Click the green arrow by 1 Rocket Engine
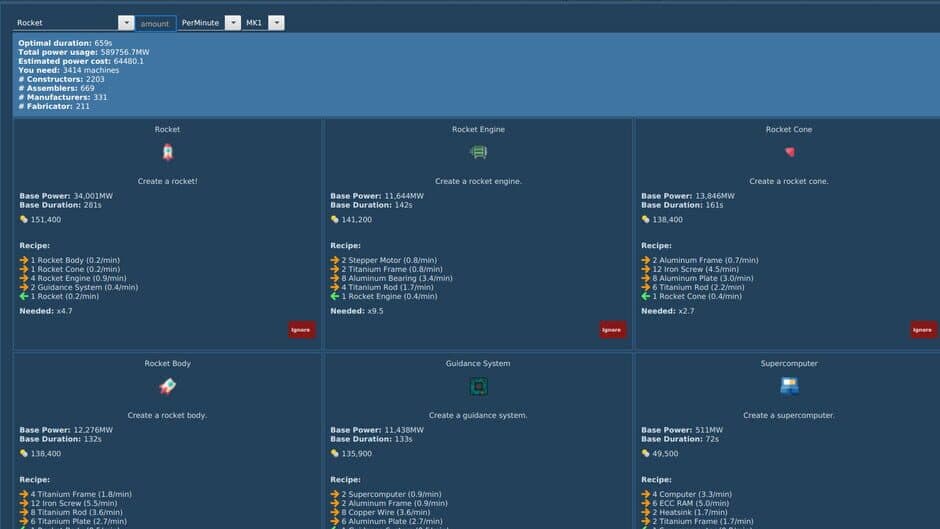This screenshot has height=529, width=940. pyautogui.click(x=335, y=296)
